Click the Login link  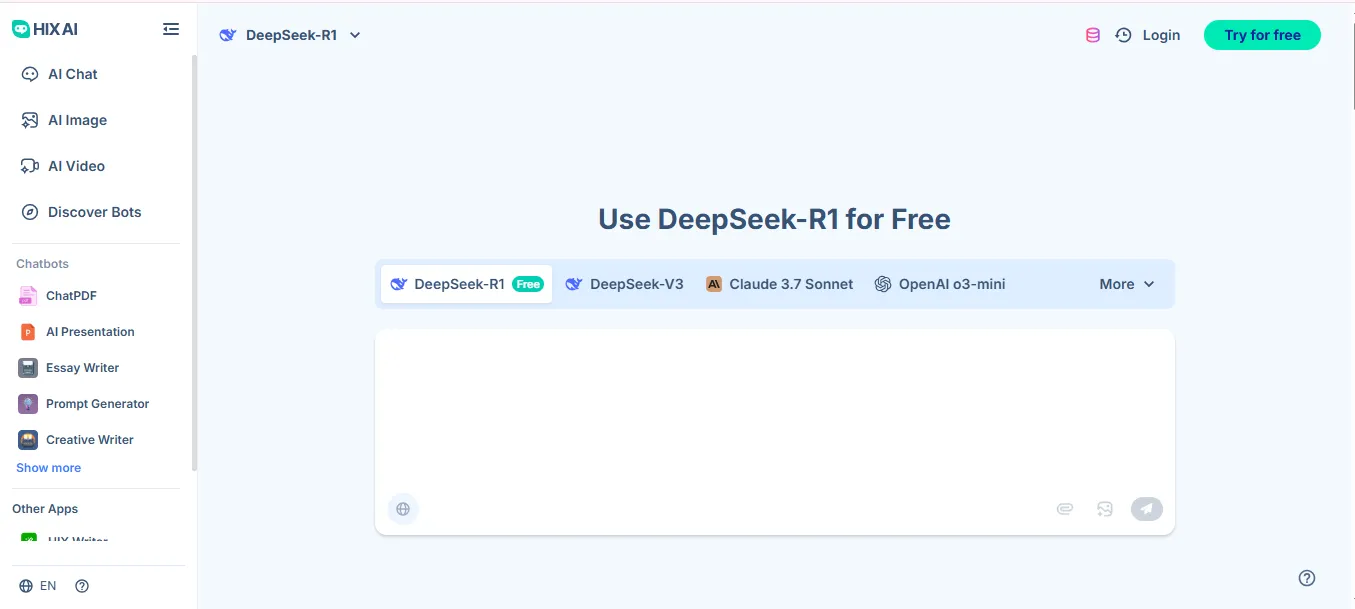pyautogui.click(x=1161, y=35)
